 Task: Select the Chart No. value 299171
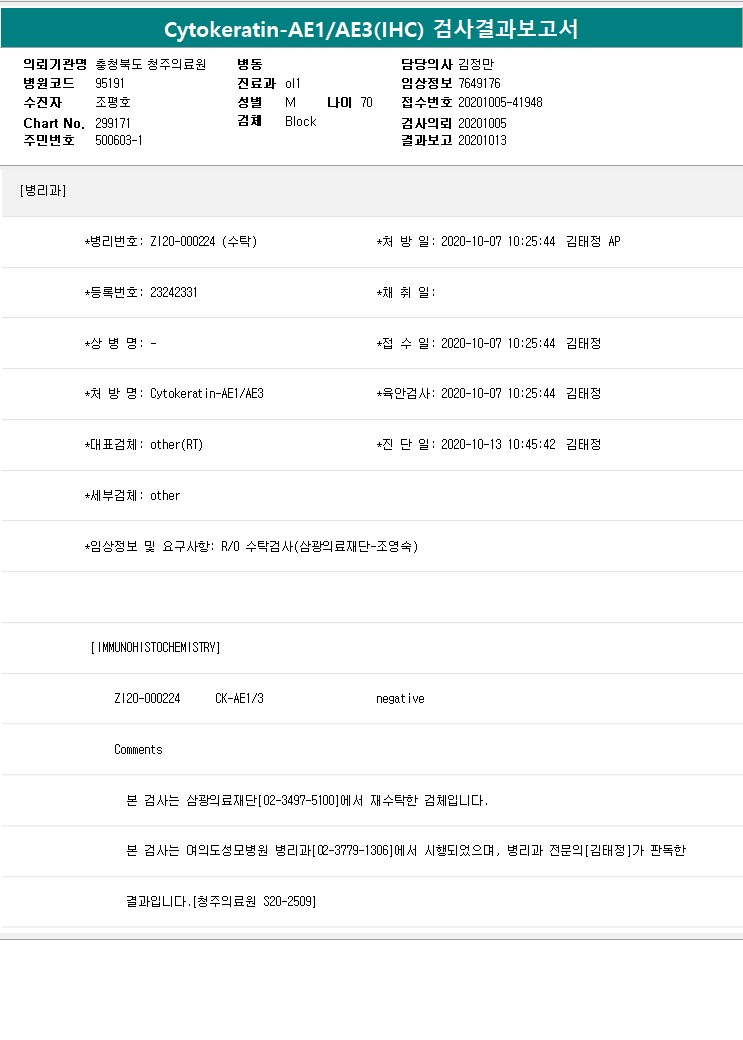pyautogui.click(x=113, y=122)
